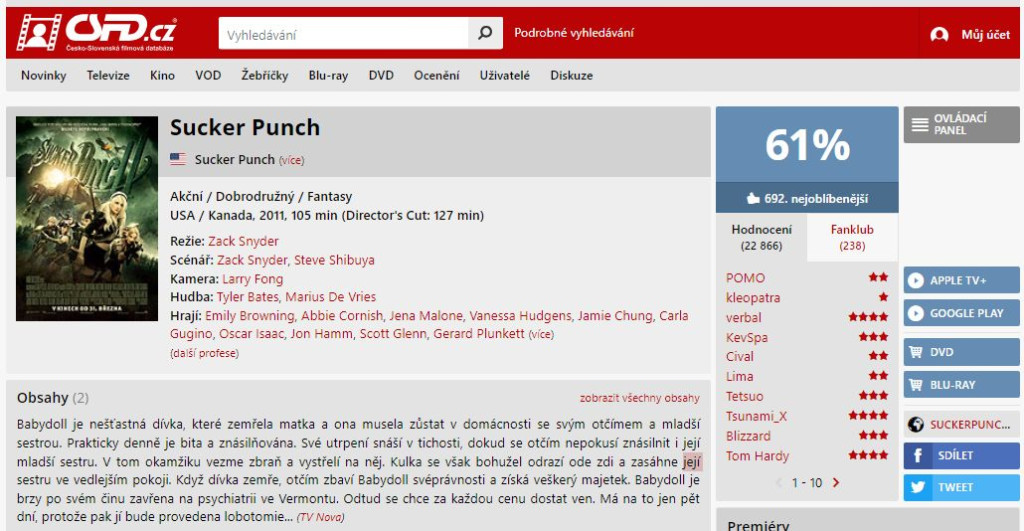Expand more titles with (více) next to Sucker Punch
Image resolution: width=1024 pixels, height=531 pixels.
point(291,160)
